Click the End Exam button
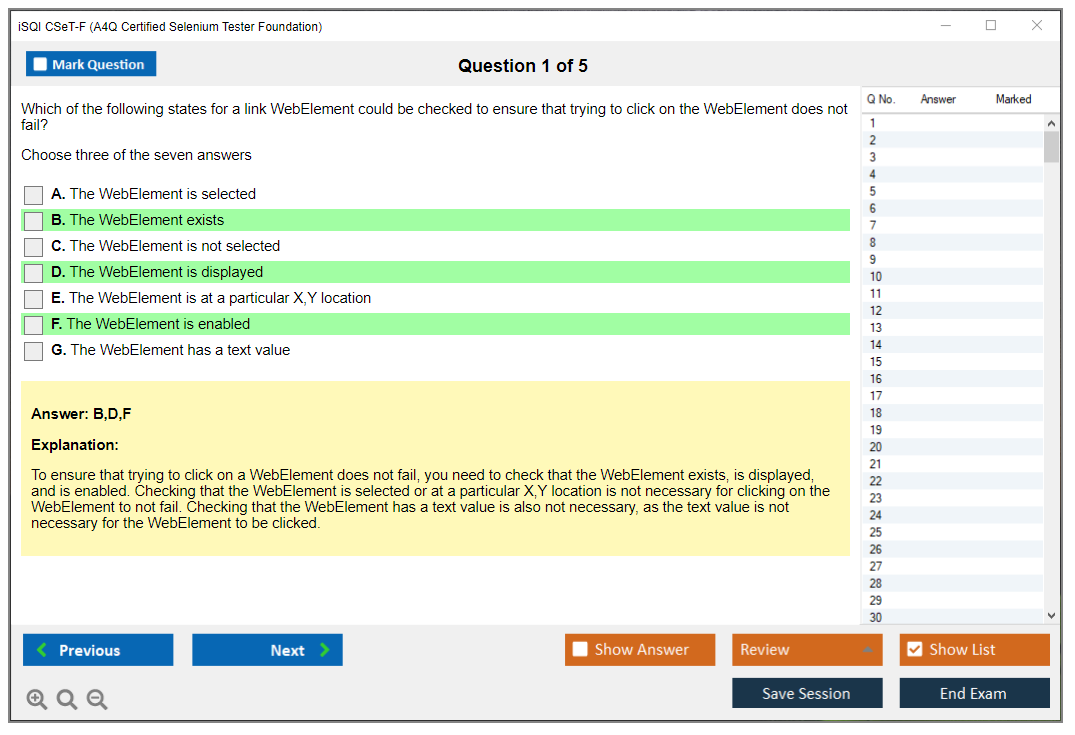The image size is (1075, 735). (974, 693)
